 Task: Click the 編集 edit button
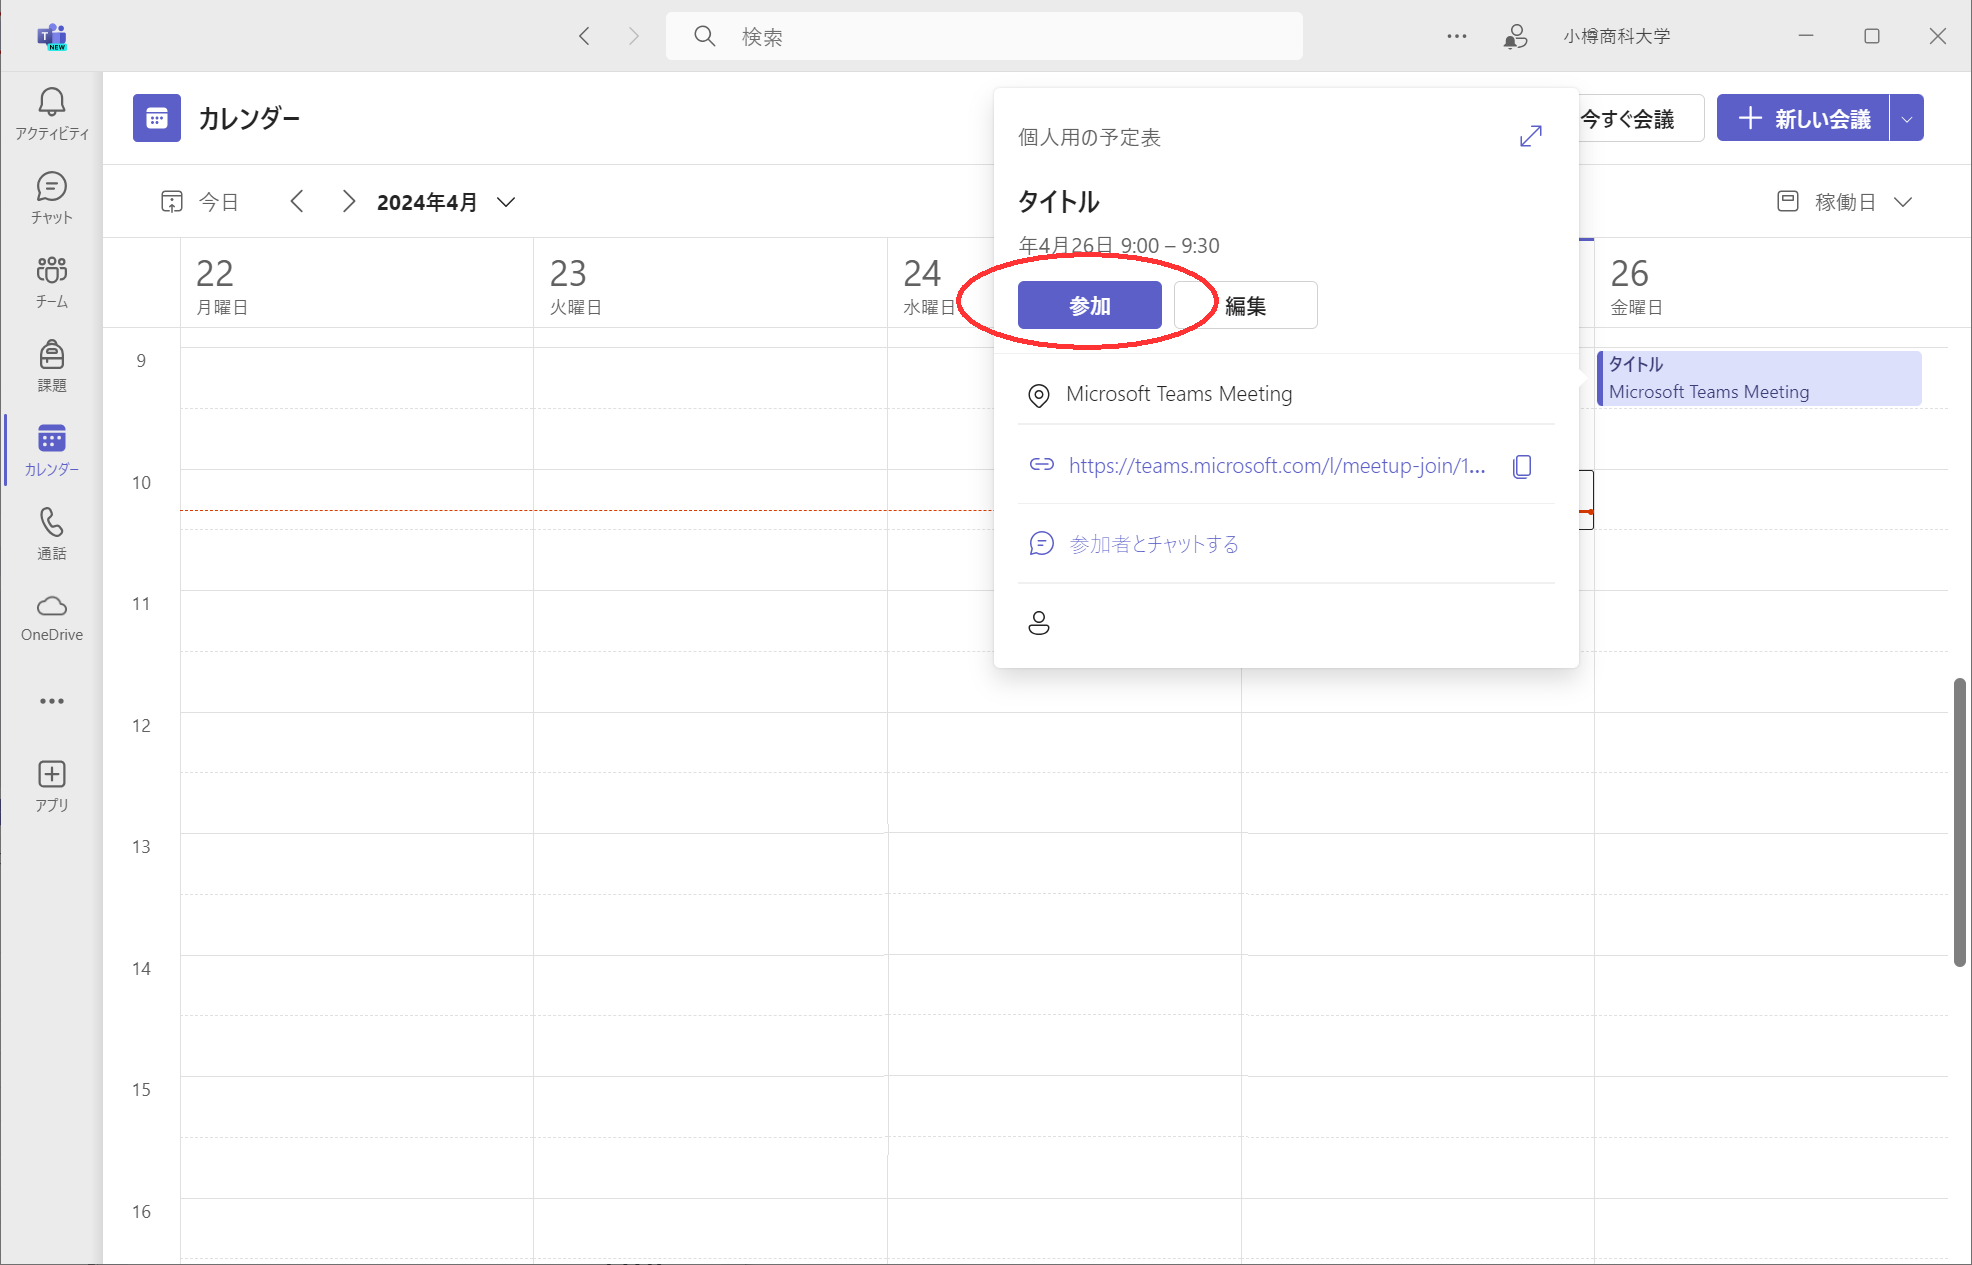[1246, 306]
